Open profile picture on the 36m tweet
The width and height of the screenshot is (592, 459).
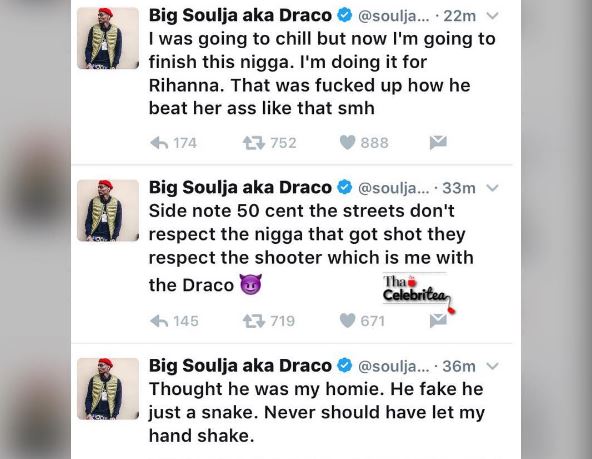click(x=108, y=388)
